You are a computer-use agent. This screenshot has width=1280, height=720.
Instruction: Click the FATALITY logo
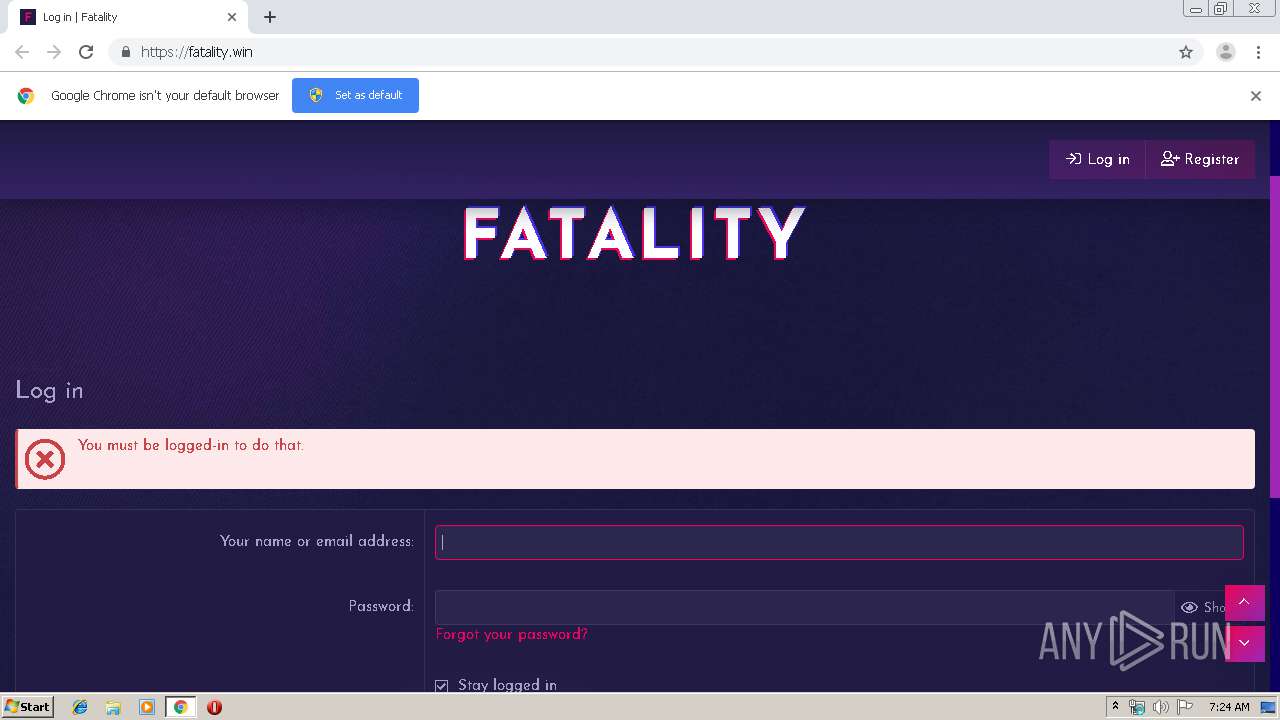click(634, 233)
